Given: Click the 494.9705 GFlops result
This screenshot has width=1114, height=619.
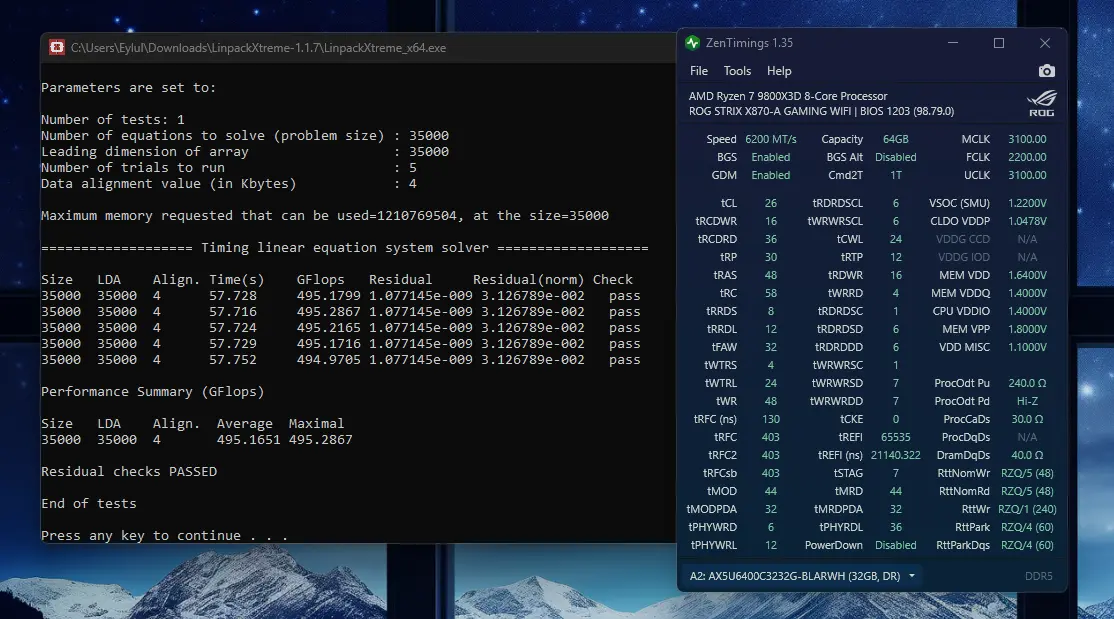Looking at the screenshot, I should click(x=328, y=360).
